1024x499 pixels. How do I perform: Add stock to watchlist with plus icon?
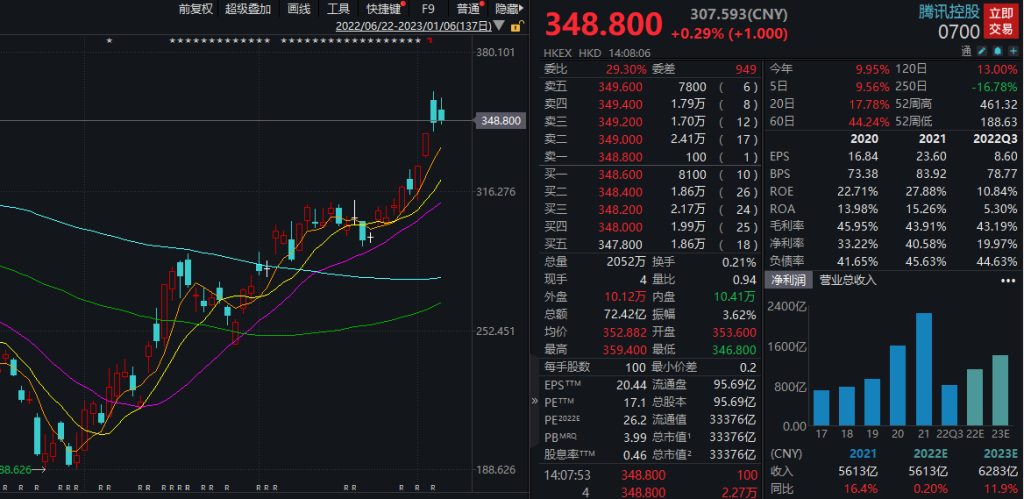1014,51
